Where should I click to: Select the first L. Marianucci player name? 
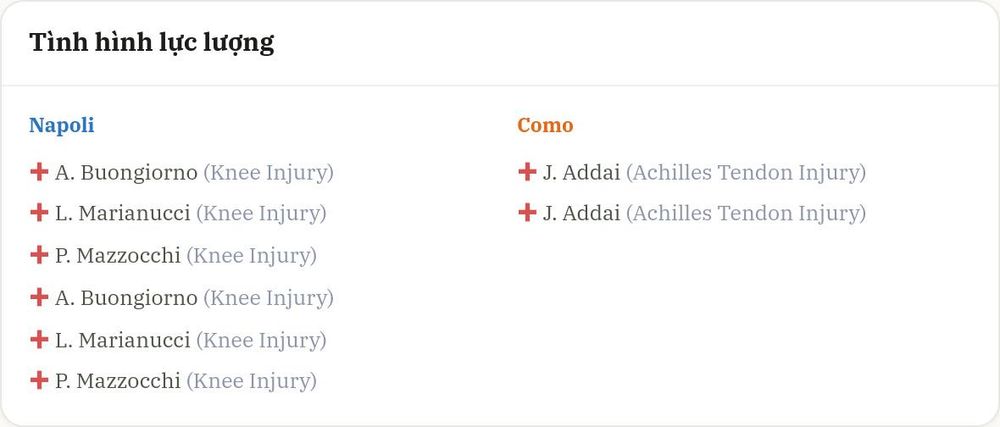[x=122, y=214]
